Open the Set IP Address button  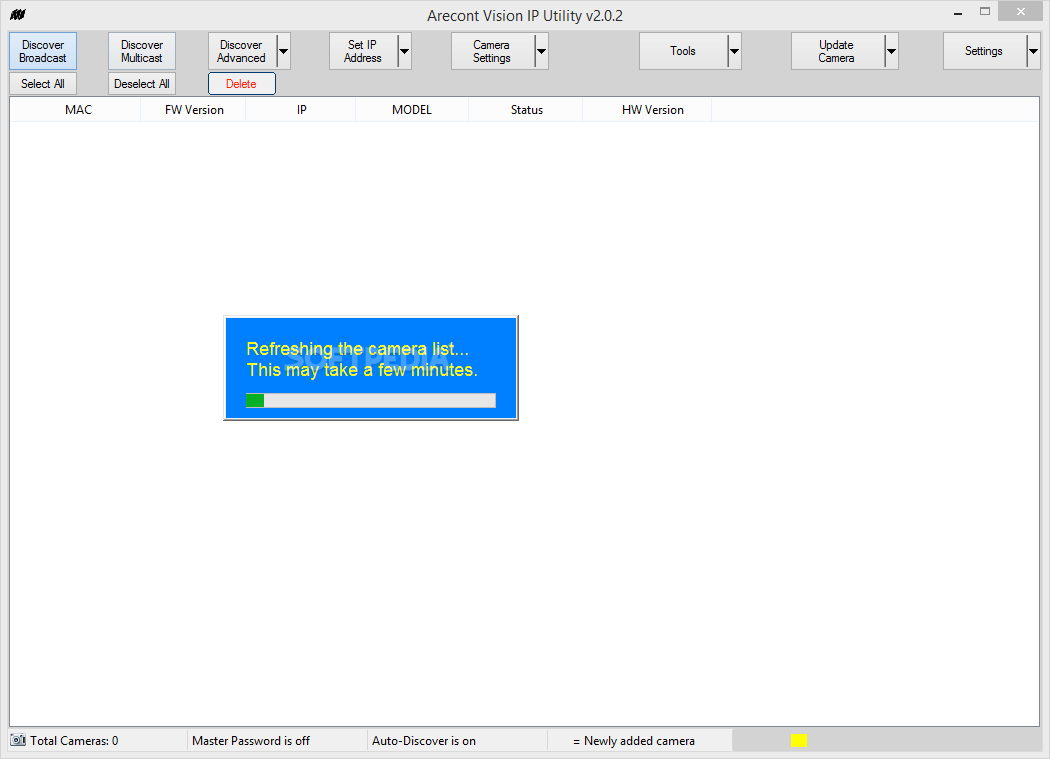click(363, 51)
